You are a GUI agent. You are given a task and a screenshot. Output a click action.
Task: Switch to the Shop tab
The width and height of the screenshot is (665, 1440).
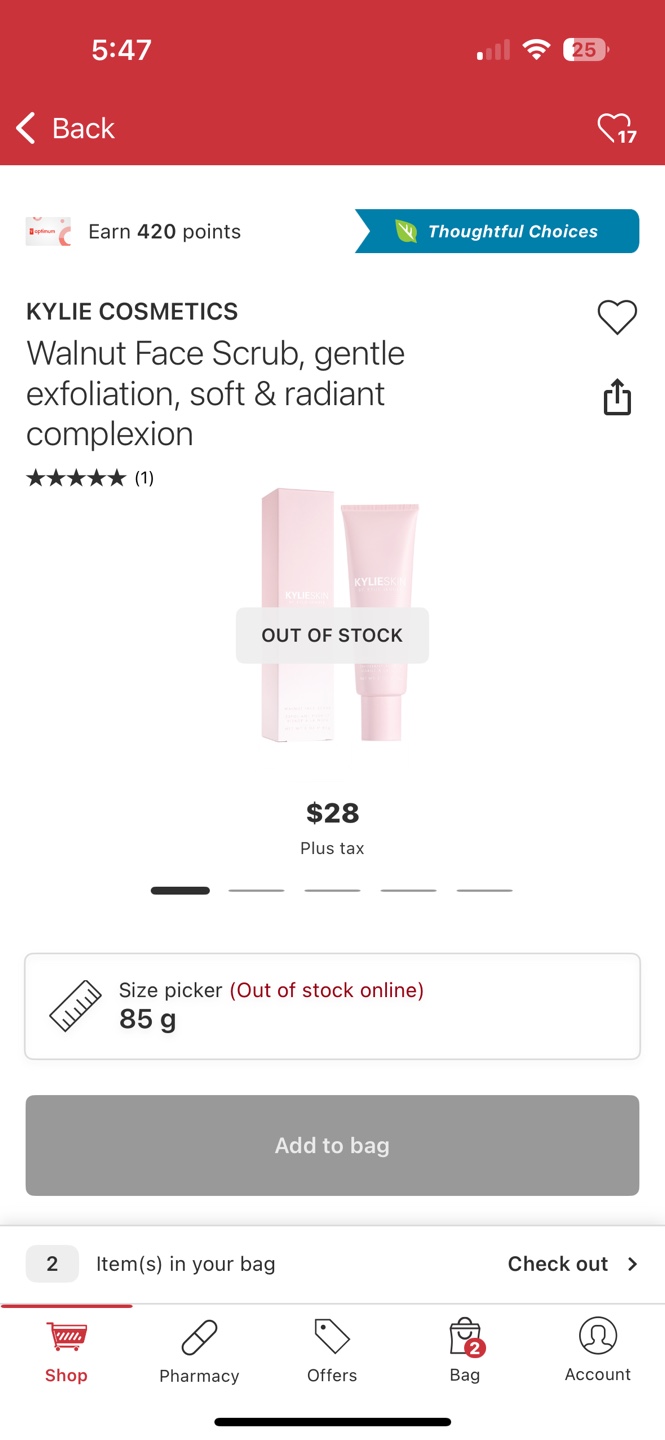tap(66, 1352)
